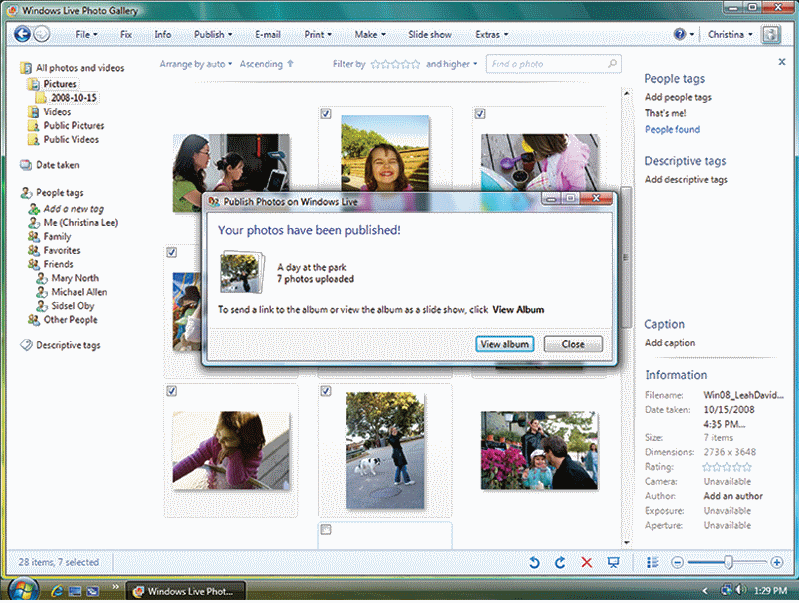This screenshot has height=603, width=799.
Task: Open the Extras menu
Action: [491, 34]
